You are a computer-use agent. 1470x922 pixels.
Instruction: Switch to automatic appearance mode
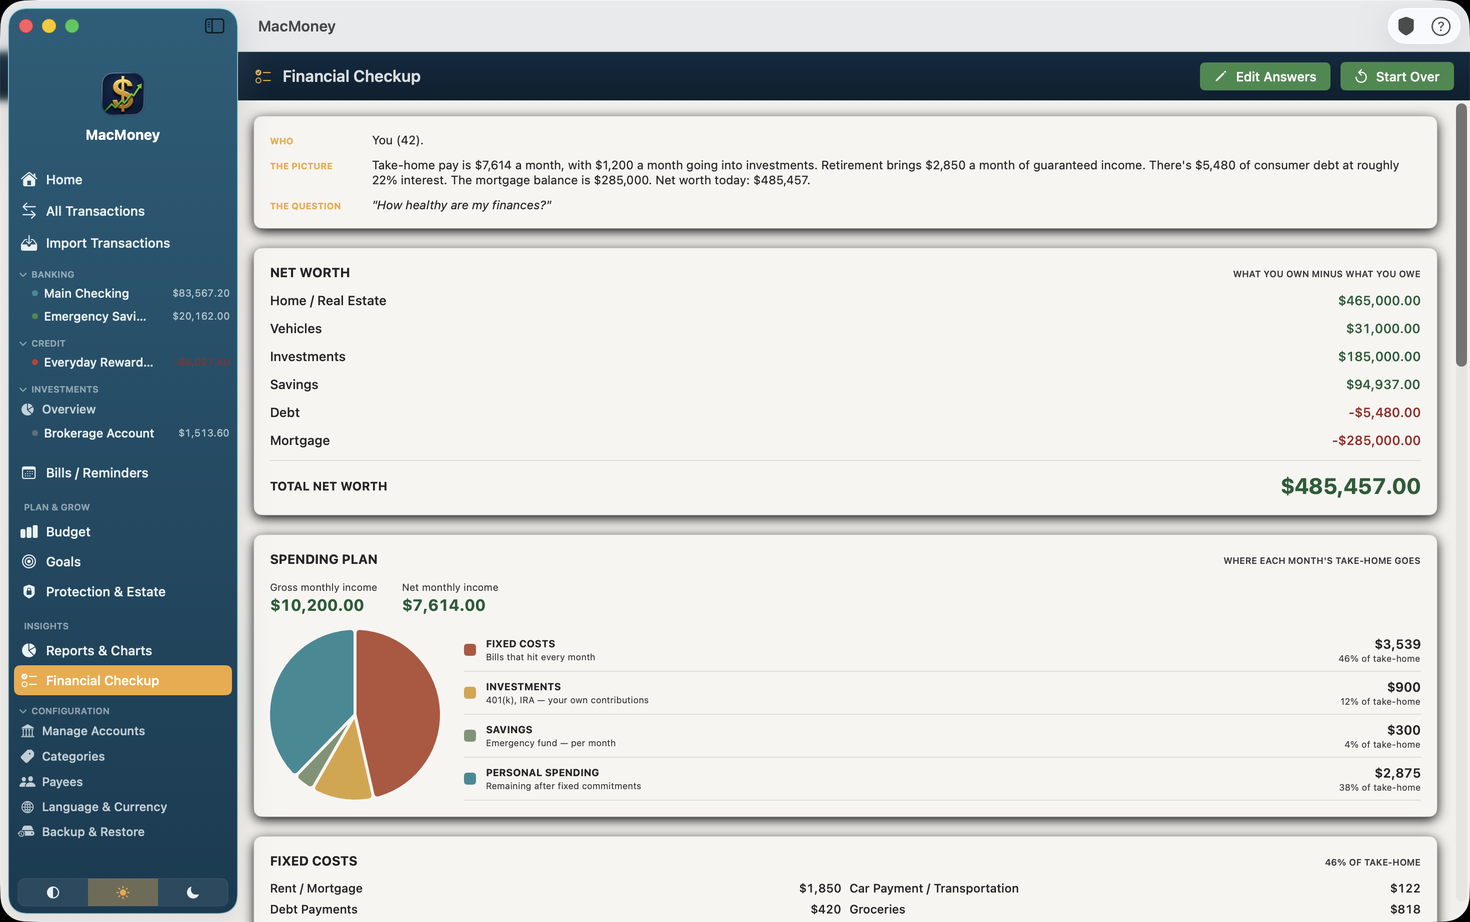53,892
